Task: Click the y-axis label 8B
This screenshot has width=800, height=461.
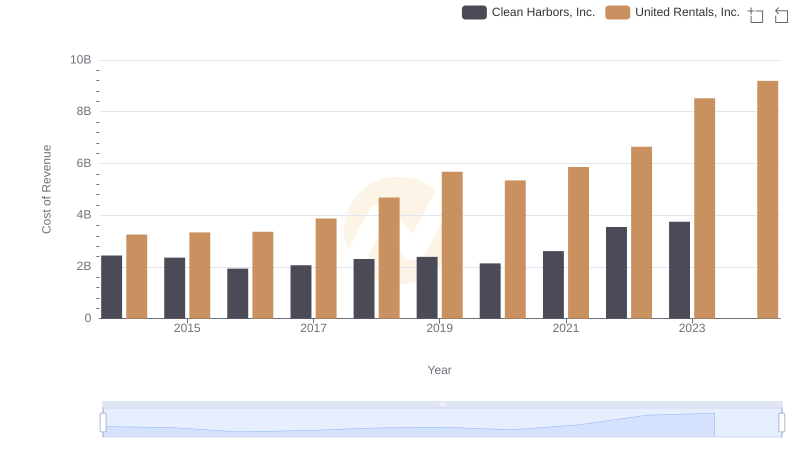Action: (84, 111)
